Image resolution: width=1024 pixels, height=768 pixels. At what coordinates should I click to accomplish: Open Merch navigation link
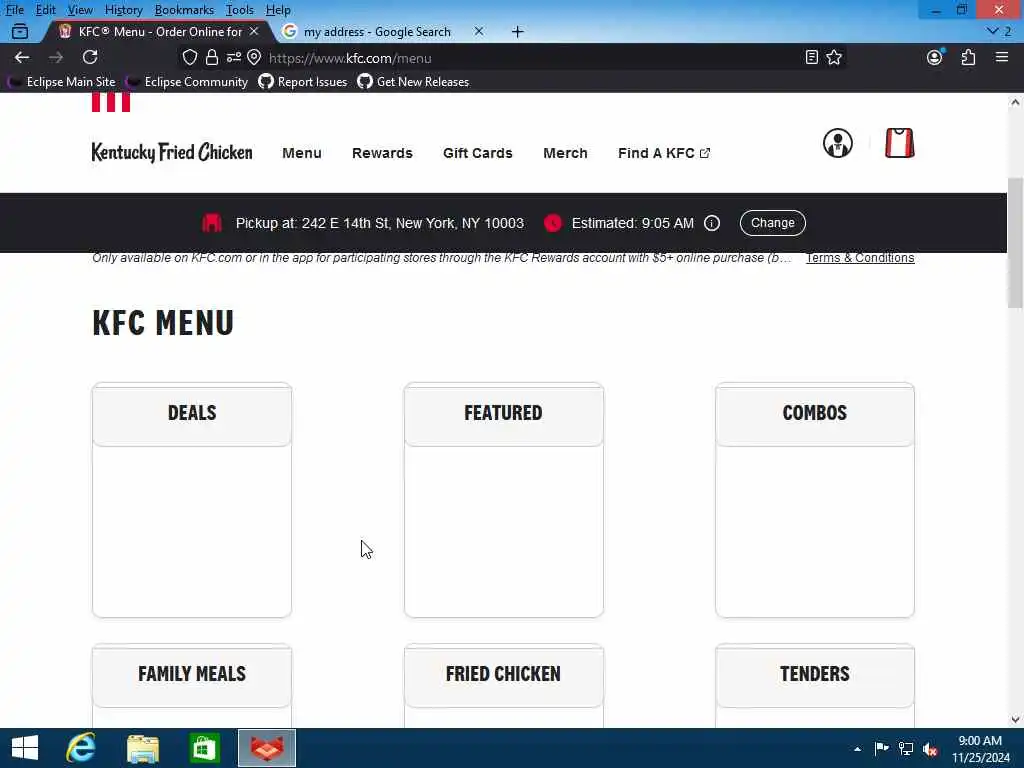565,153
